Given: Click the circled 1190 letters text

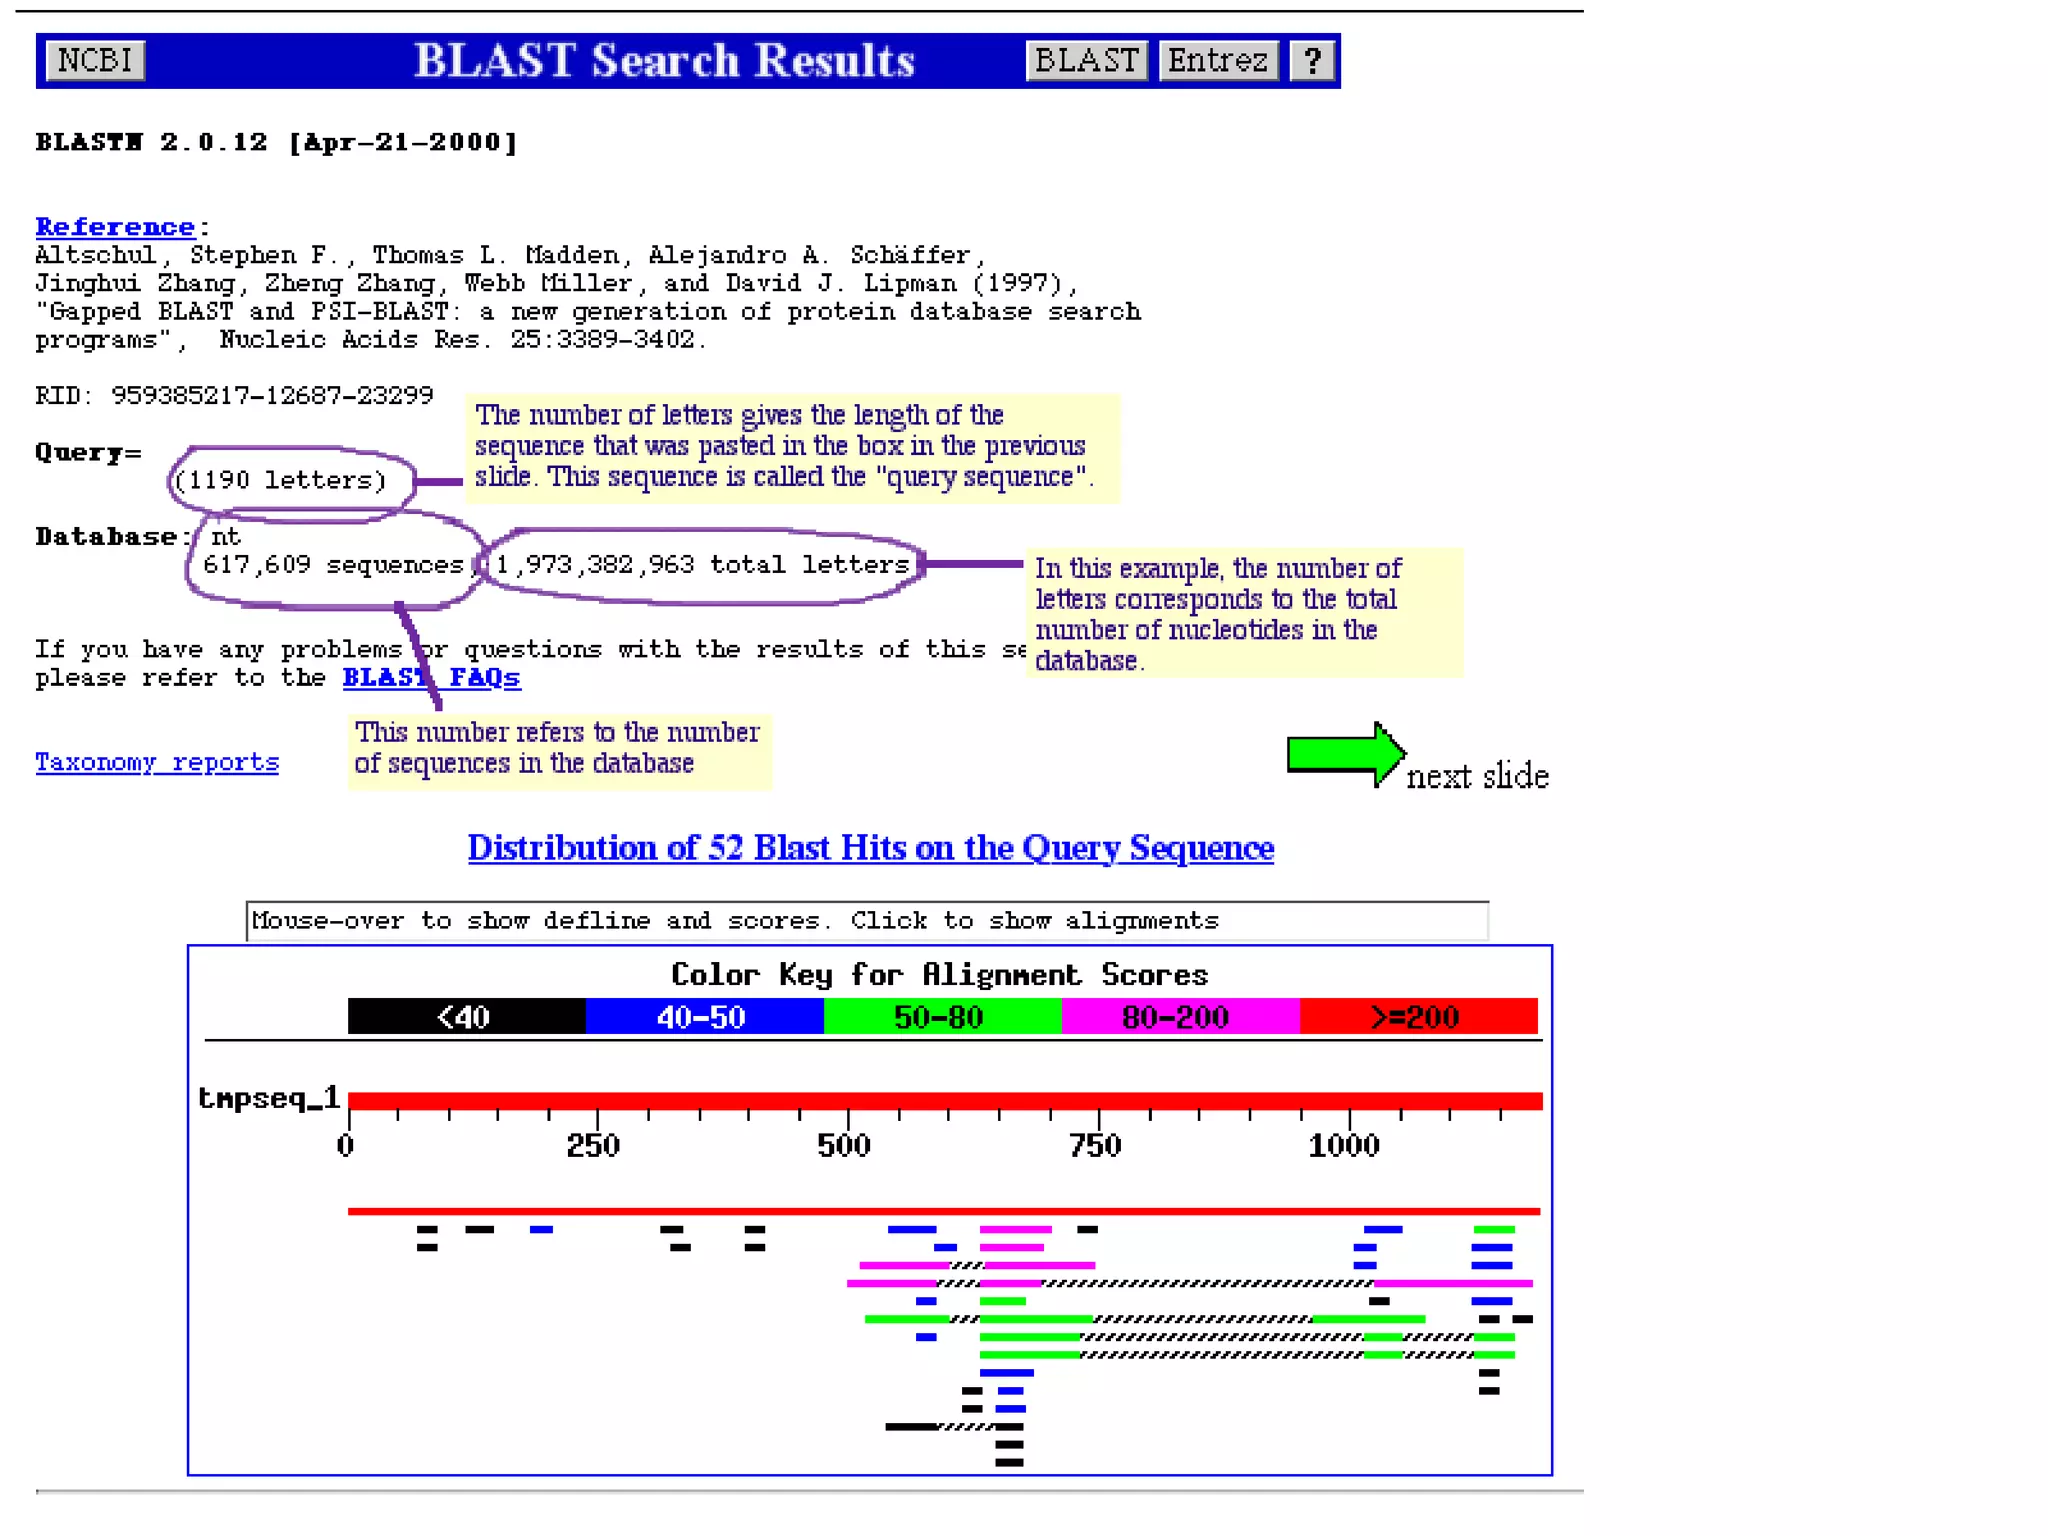Looking at the screenshot, I should pos(281,480).
